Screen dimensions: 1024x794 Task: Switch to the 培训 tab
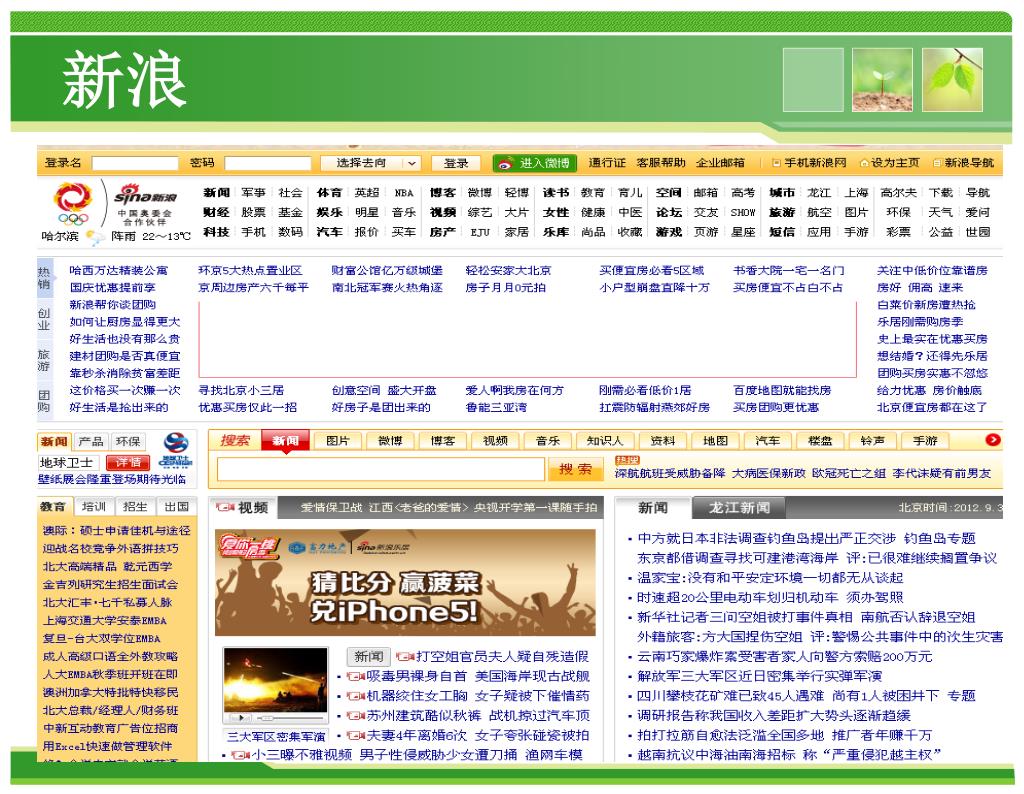[94, 507]
